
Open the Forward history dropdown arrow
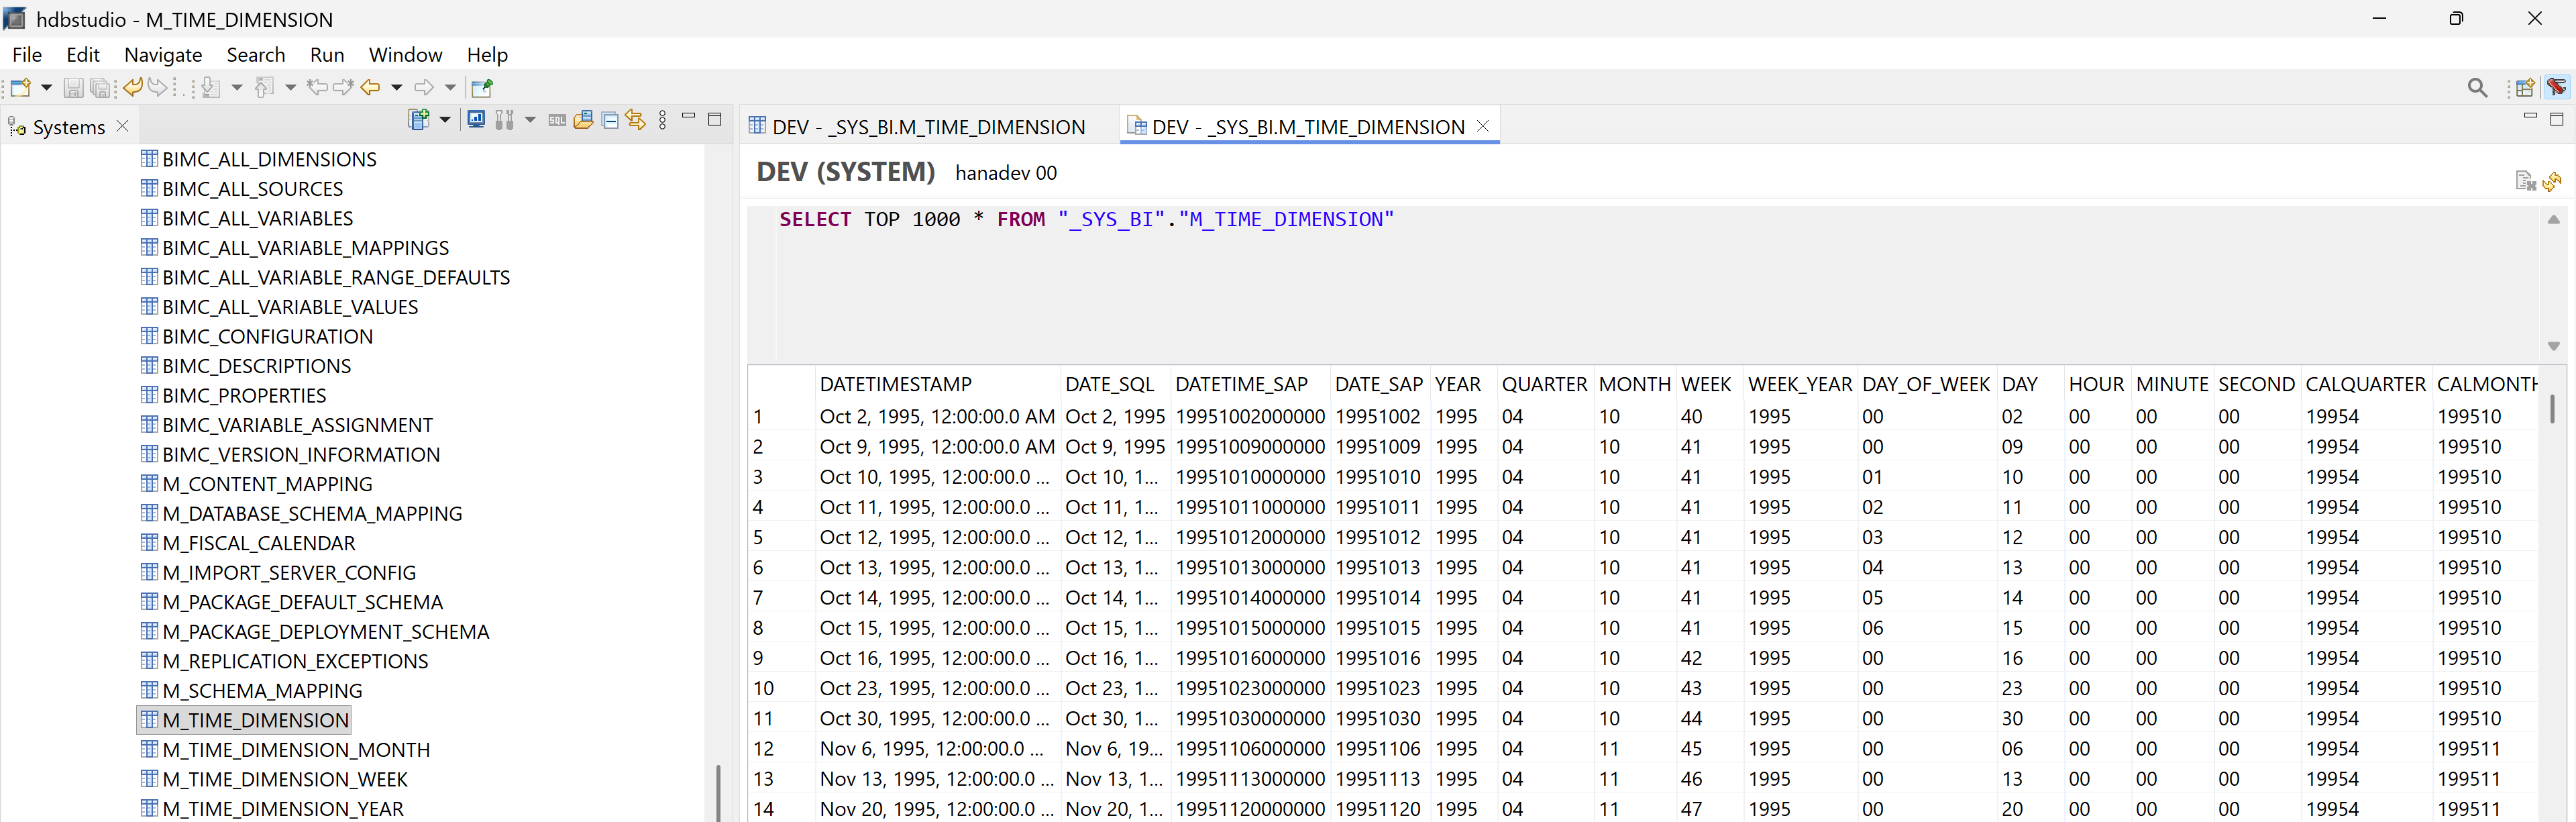click(x=450, y=88)
